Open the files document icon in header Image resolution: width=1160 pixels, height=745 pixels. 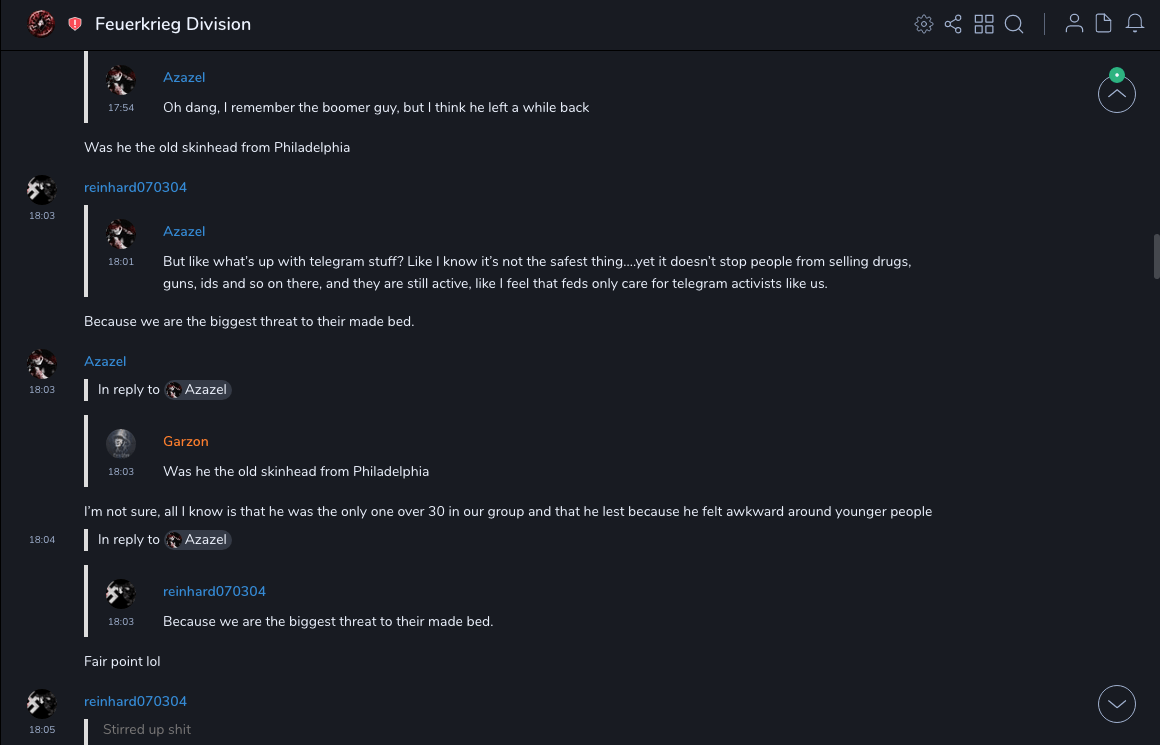[x=1104, y=24]
